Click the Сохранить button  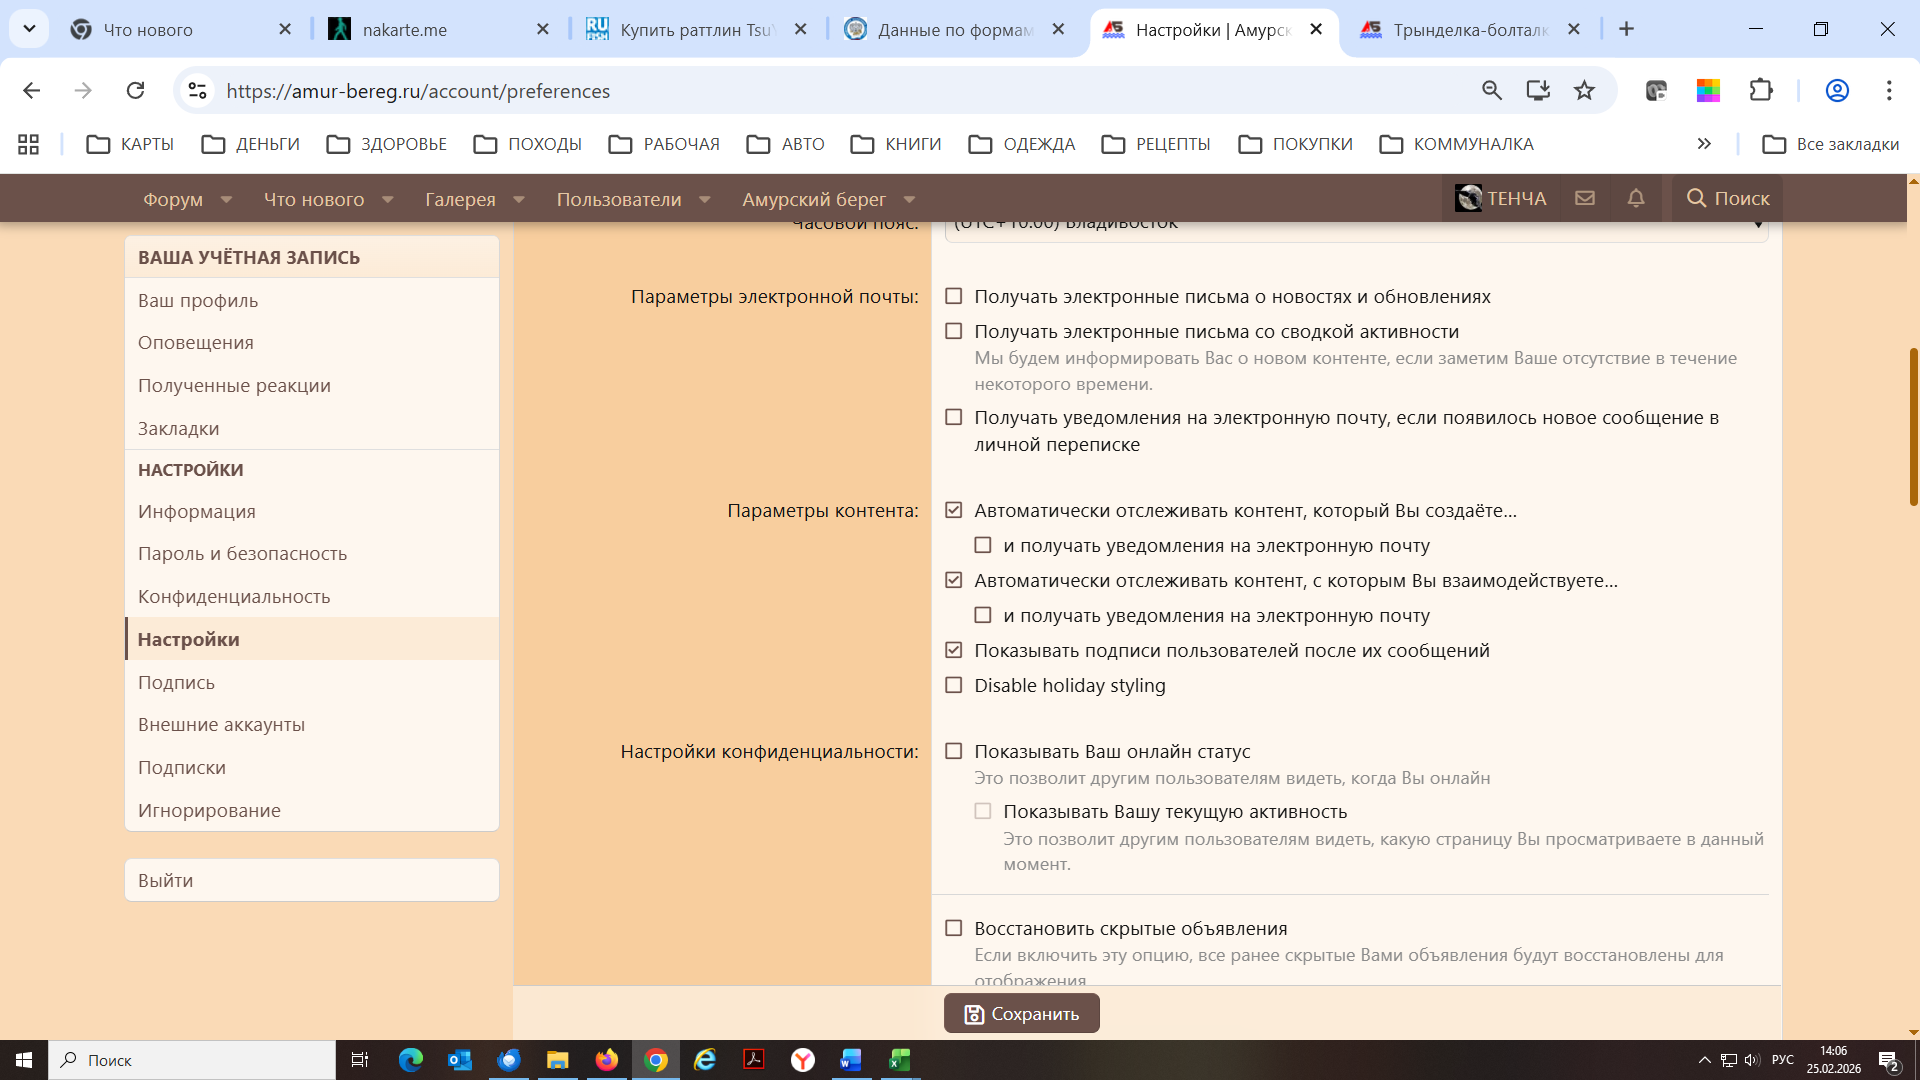[1021, 1013]
